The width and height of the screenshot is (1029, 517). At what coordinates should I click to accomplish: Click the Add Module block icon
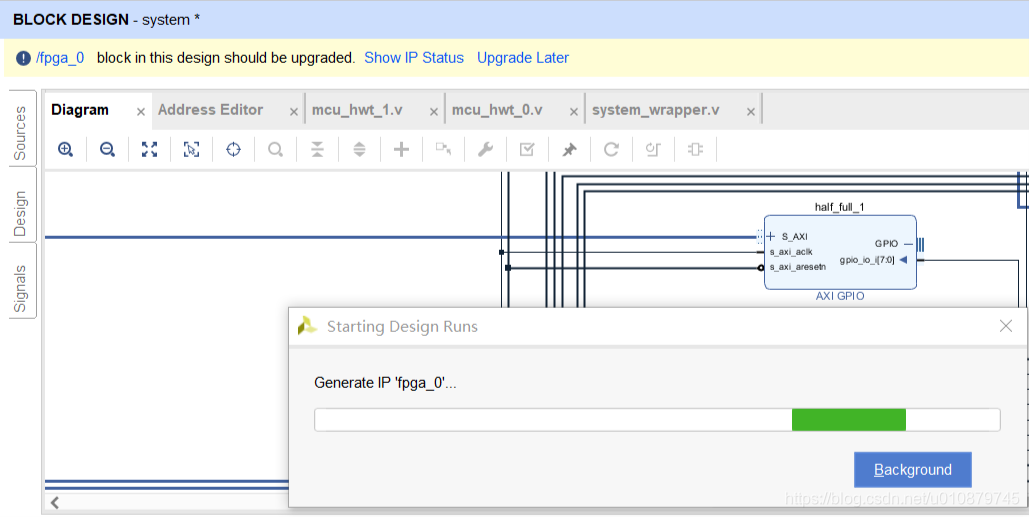(695, 150)
